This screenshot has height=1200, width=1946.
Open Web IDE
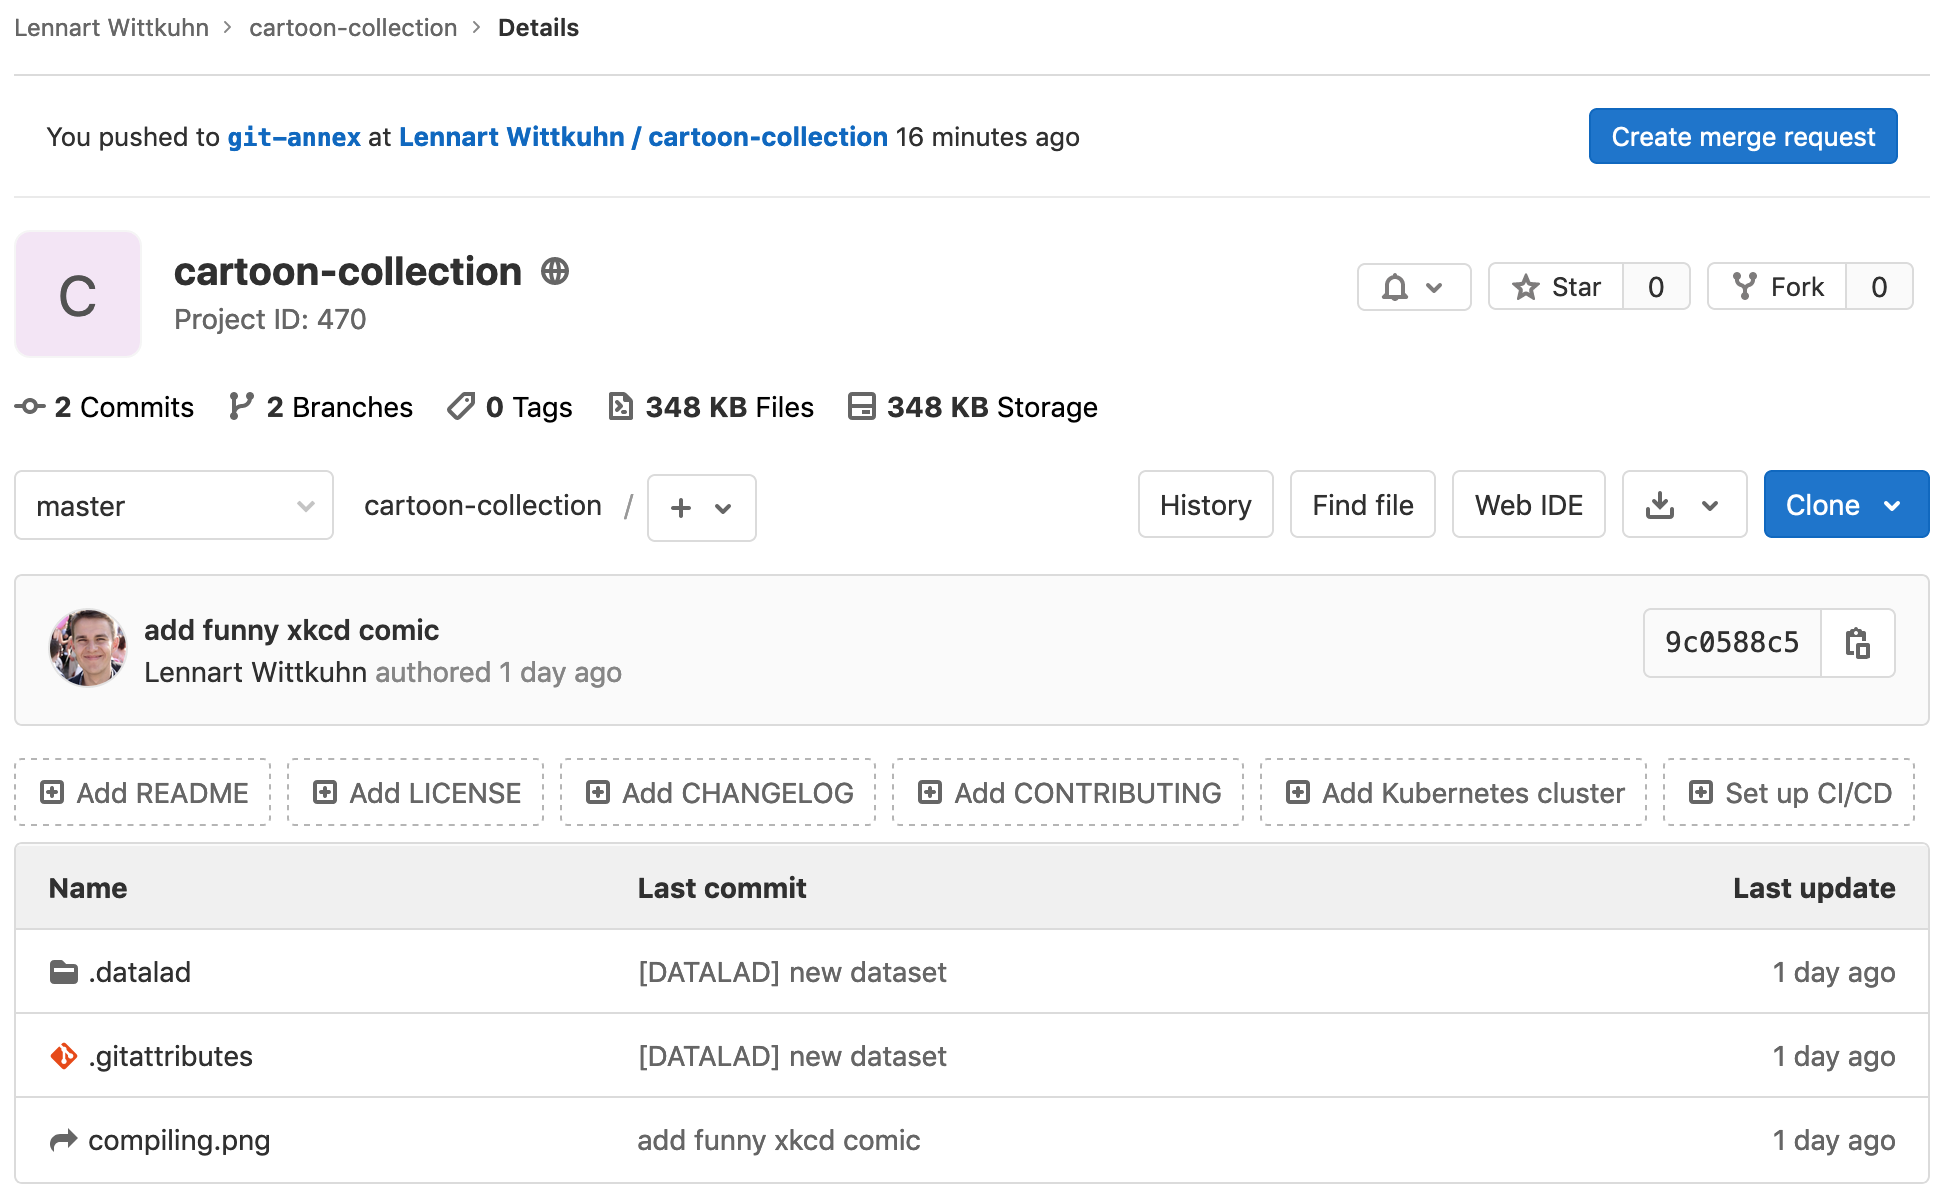[x=1528, y=505]
